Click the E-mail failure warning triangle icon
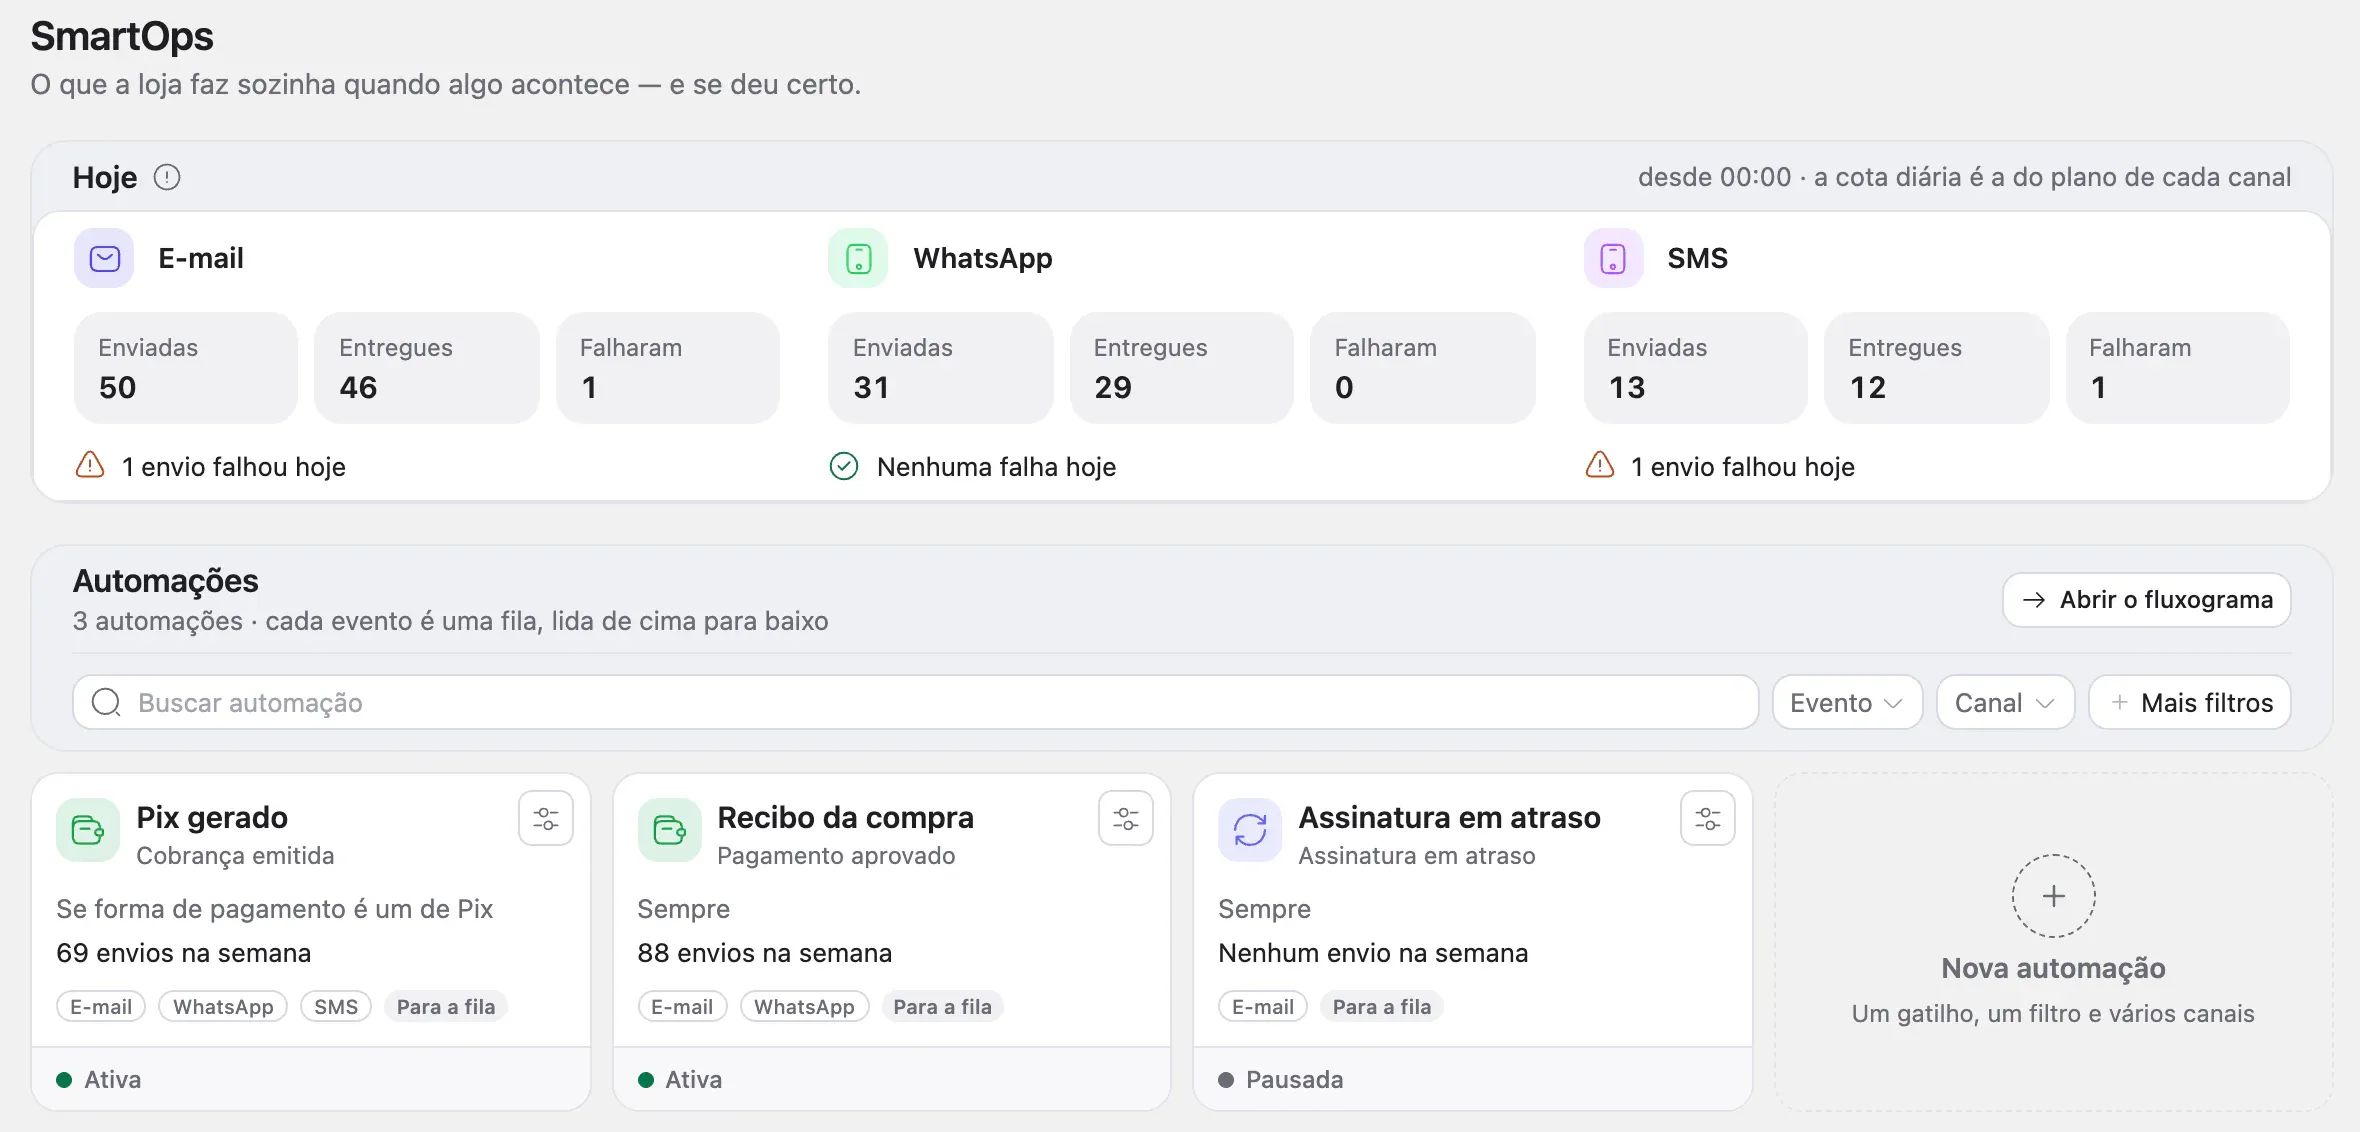Screen dimensions: 2360x1132 coord(90,465)
